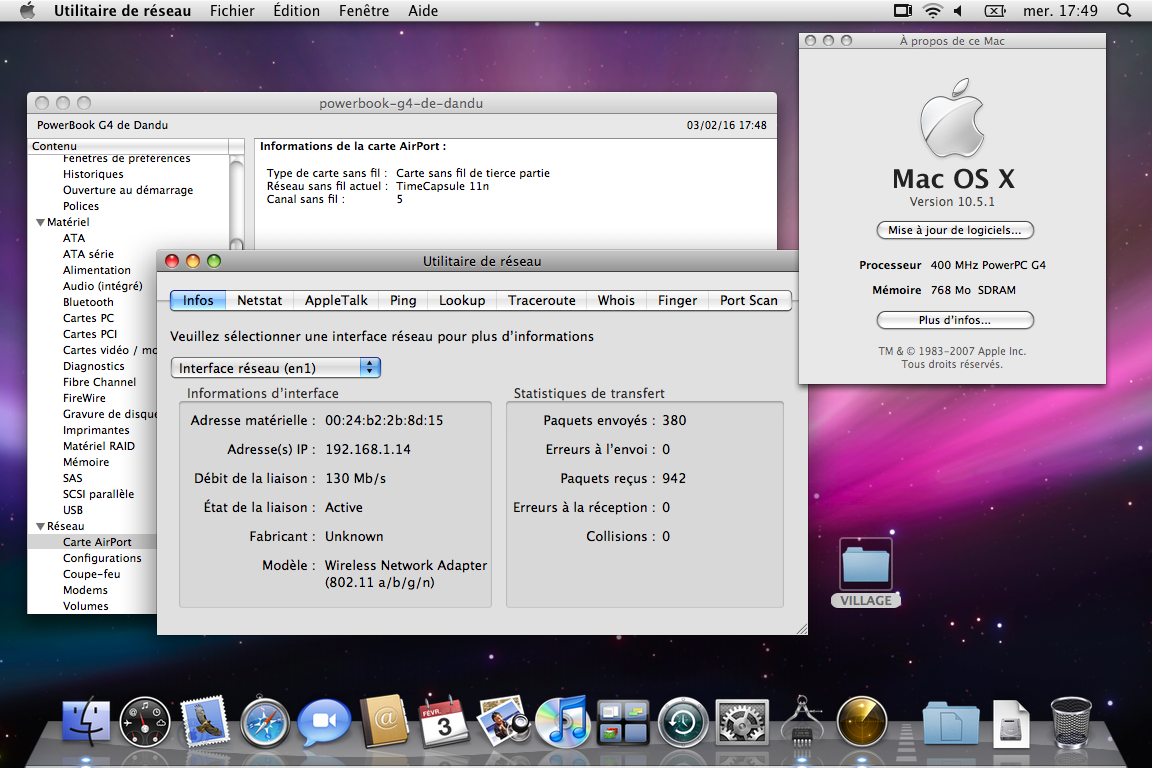
Task: Select Cartes PCI in the sidebar
Action: pyautogui.click(x=90, y=334)
